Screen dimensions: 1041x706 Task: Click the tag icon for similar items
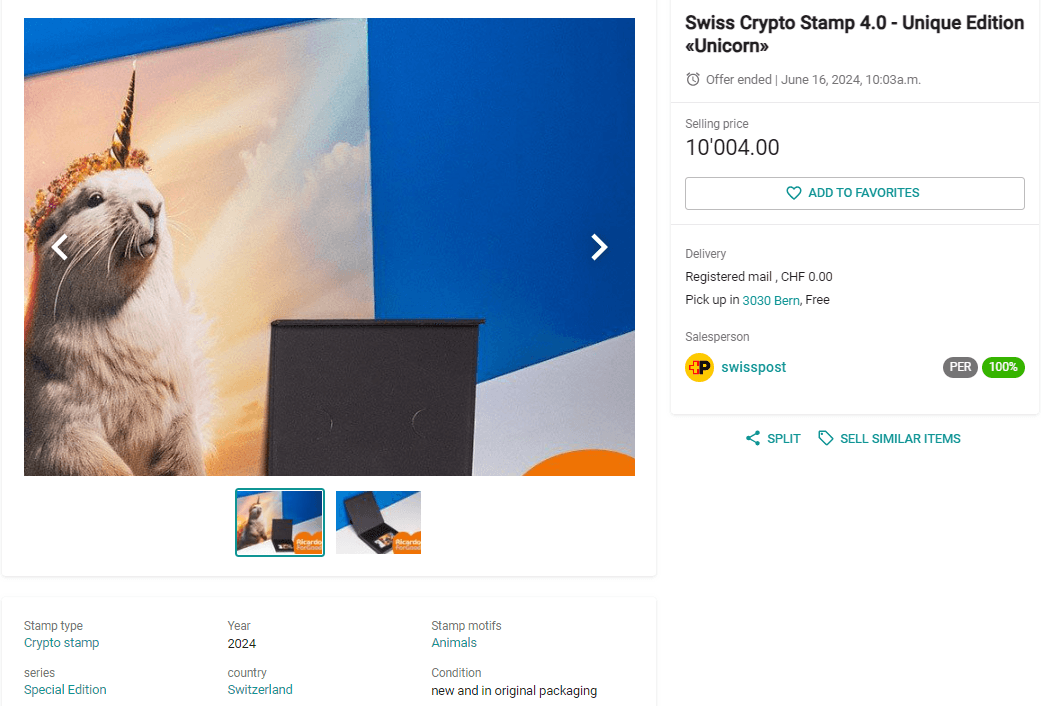tap(826, 439)
